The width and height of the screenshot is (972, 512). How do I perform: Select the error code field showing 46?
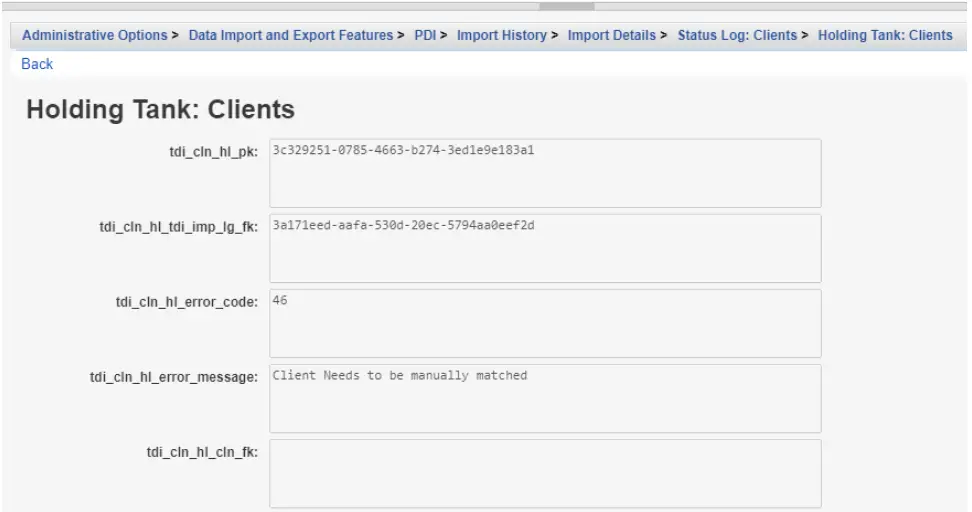click(x=545, y=323)
